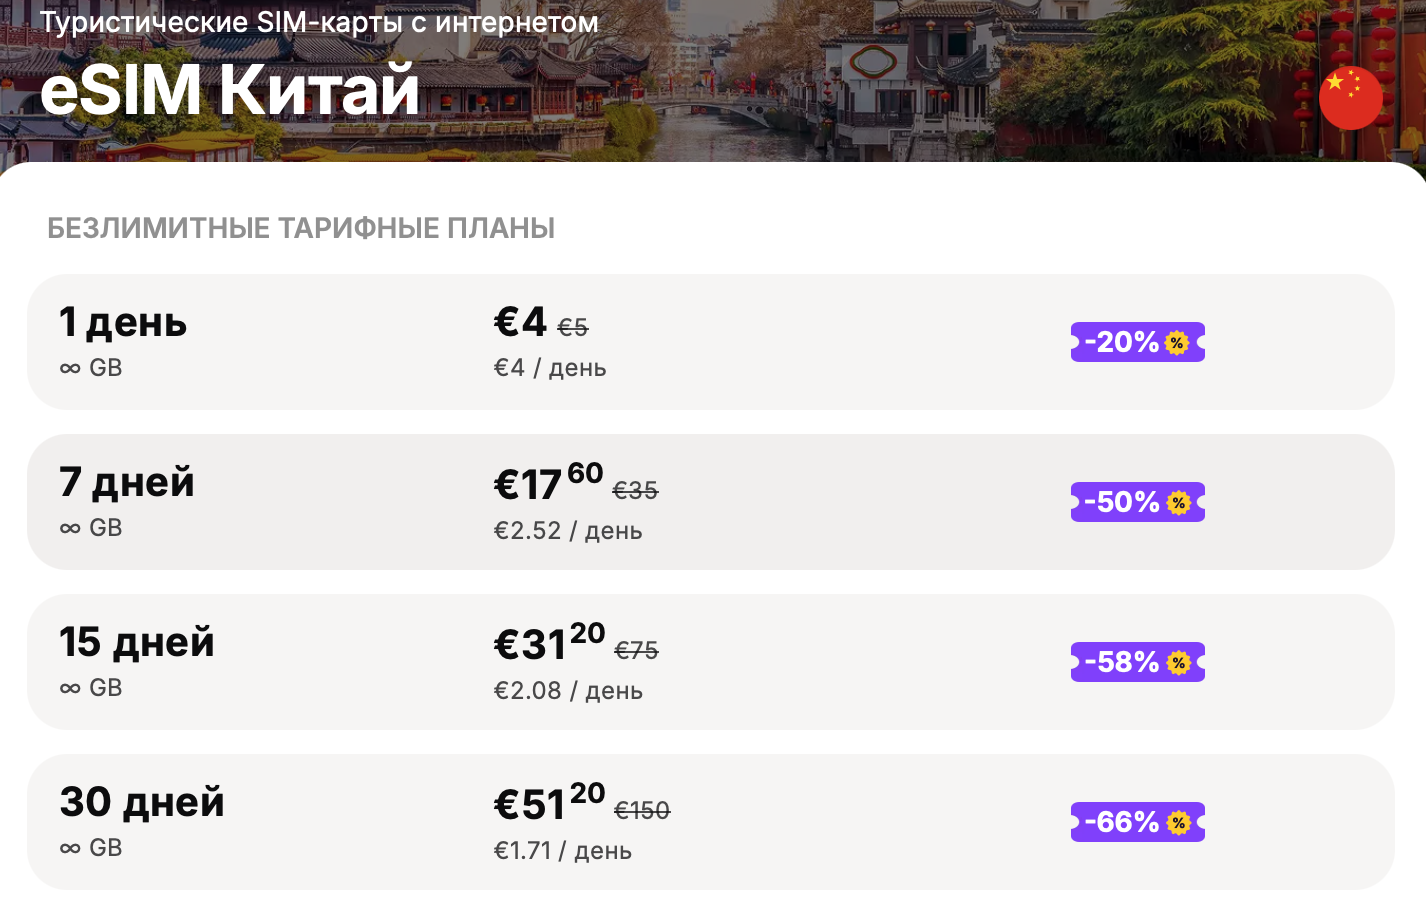Choose the 30 дней plan title
This screenshot has width=1426, height=910.
click(x=142, y=802)
